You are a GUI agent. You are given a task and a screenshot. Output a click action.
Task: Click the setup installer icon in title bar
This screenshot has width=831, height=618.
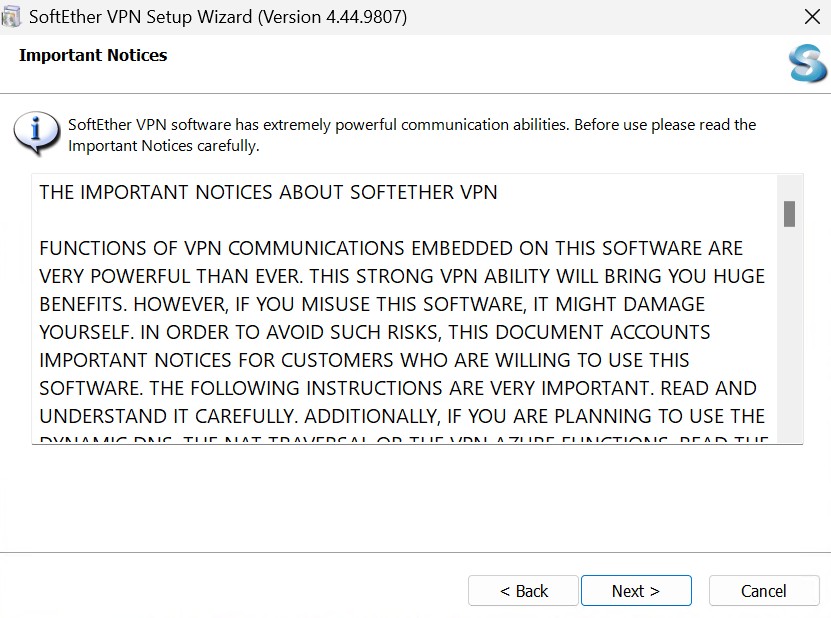click(12, 17)
